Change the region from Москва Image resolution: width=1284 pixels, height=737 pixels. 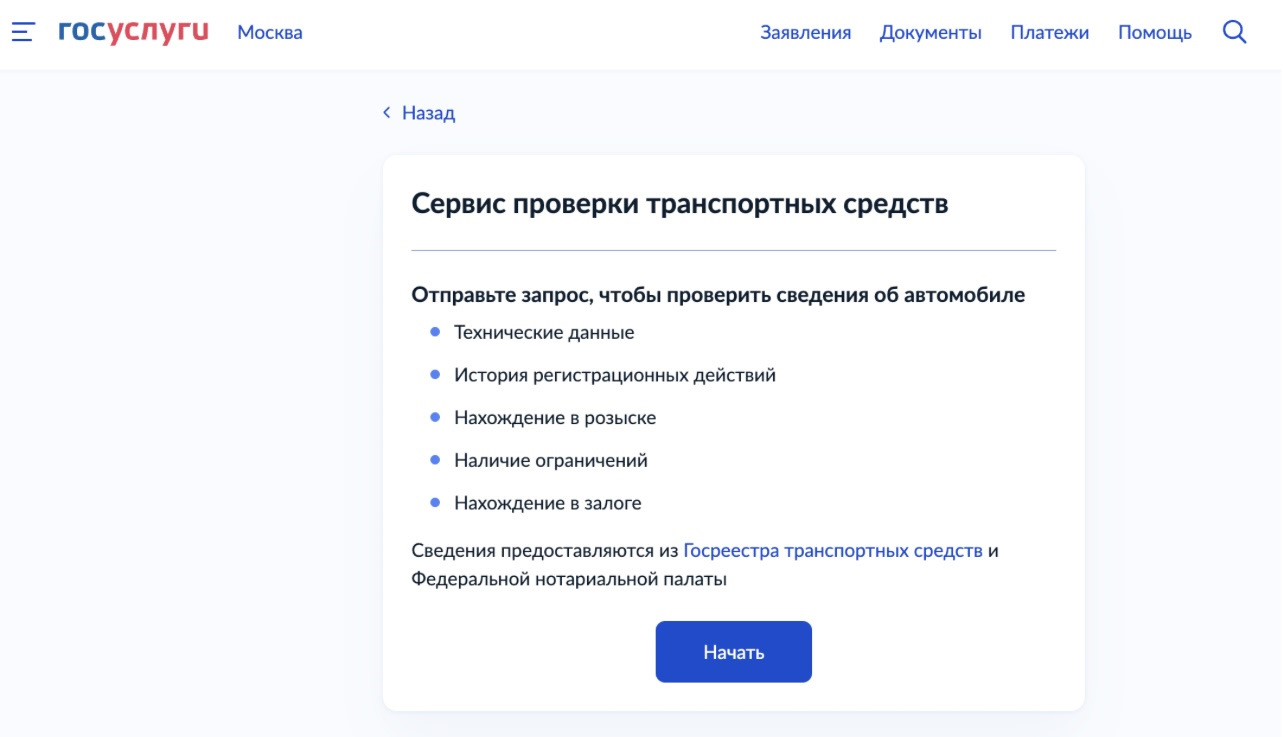coord(268,32)
